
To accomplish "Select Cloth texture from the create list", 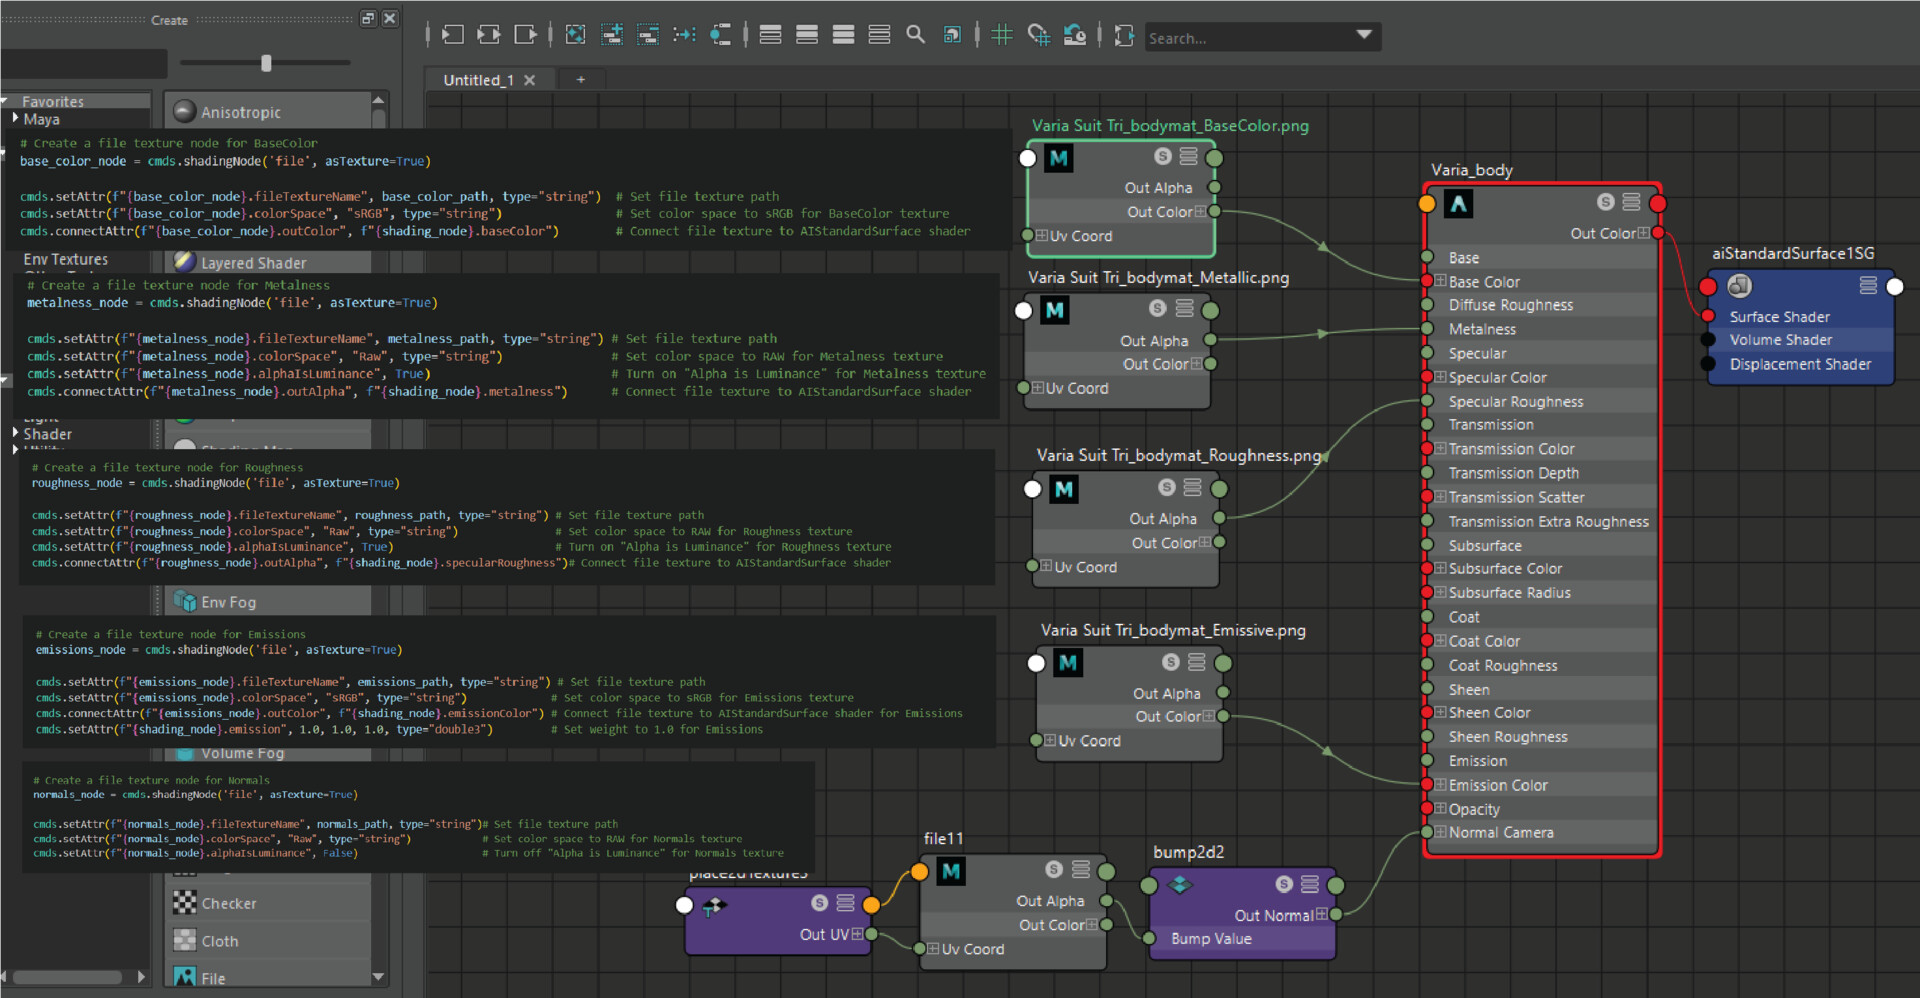I will click(219, 941).
